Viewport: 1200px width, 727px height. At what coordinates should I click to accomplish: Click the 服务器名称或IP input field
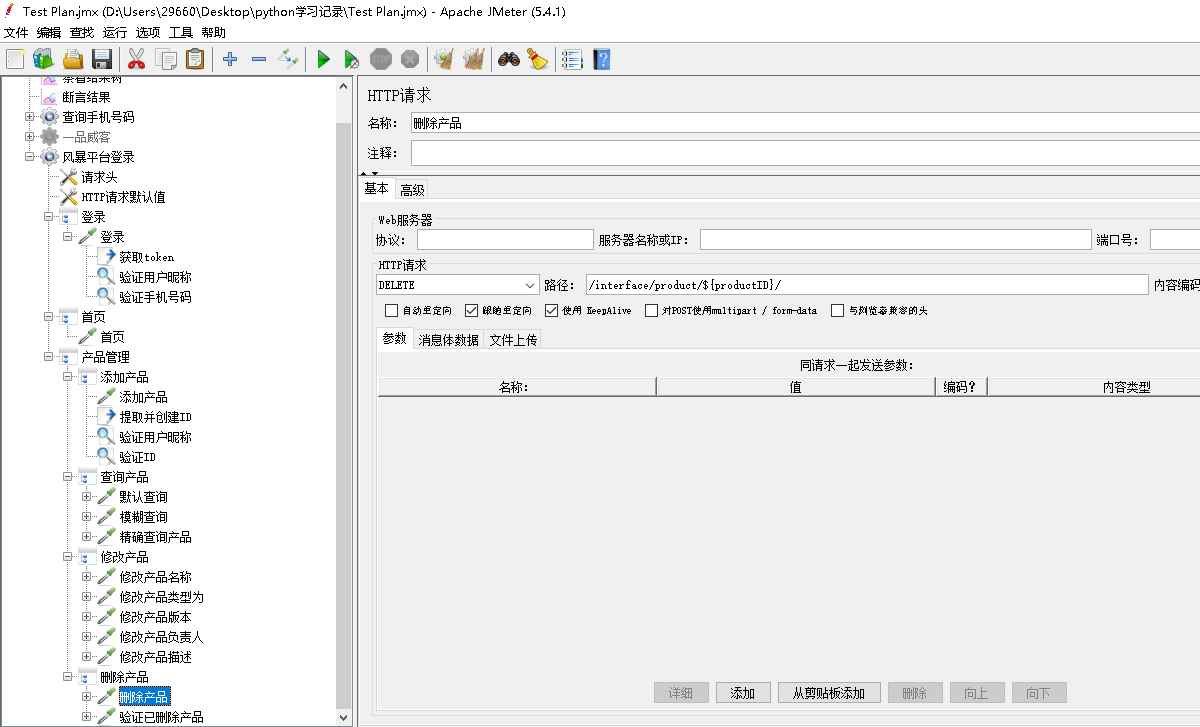click(x=895, y=240)
